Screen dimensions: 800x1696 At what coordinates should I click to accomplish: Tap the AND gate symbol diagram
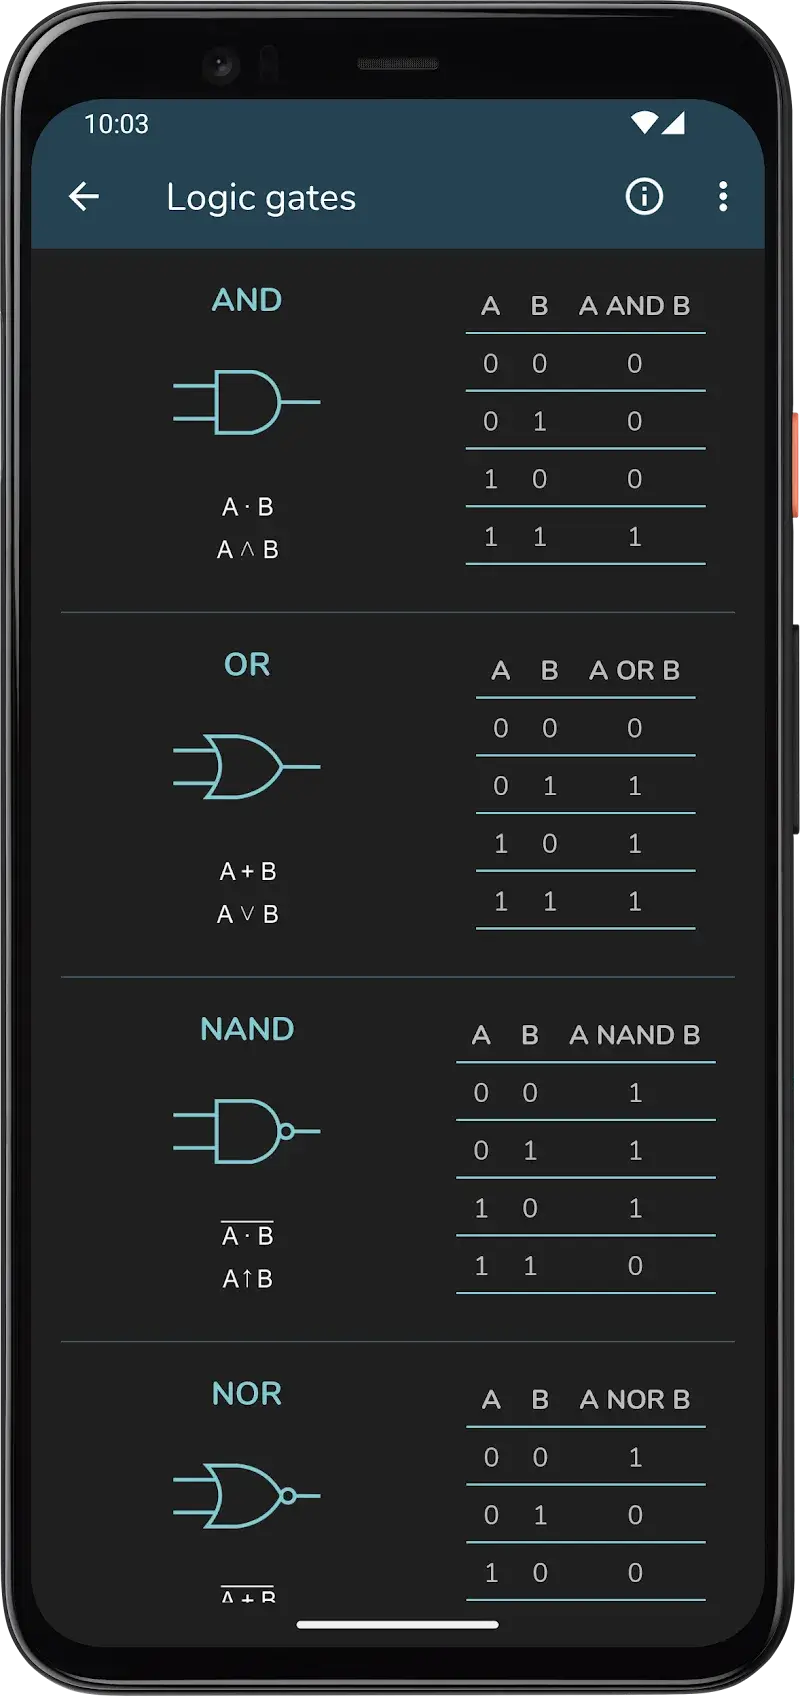click(247, 401)
